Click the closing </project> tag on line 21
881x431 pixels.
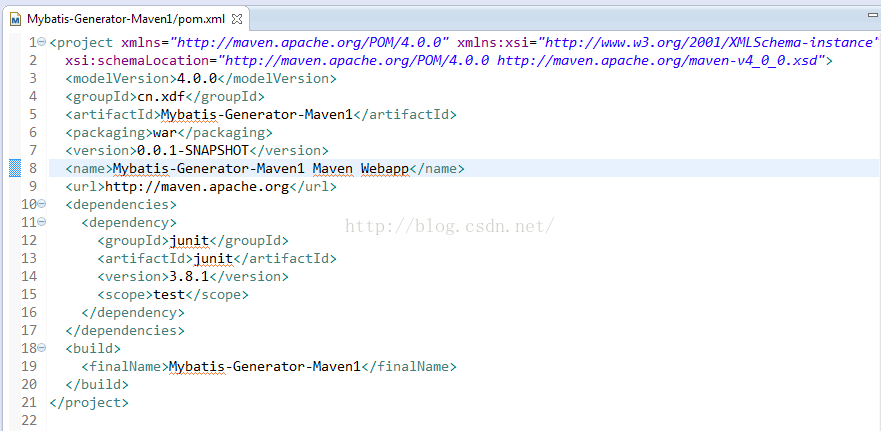89,402
